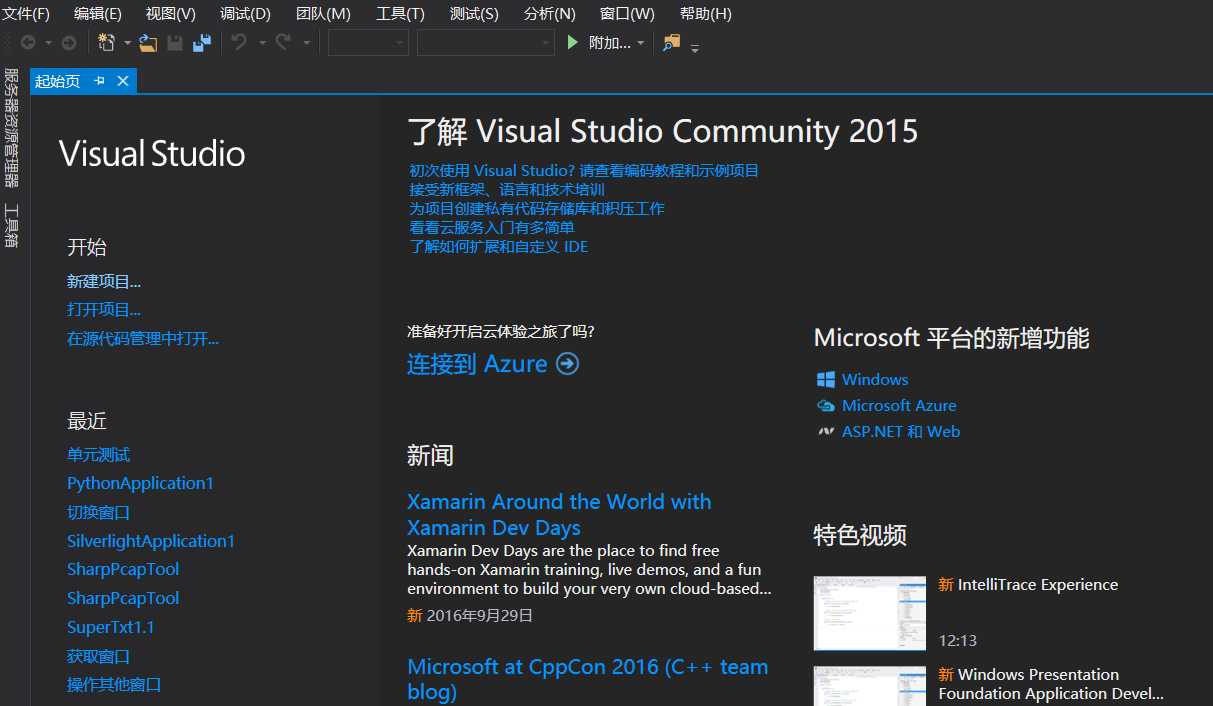Open the Solution Configurations combo box

click(368, 43)
